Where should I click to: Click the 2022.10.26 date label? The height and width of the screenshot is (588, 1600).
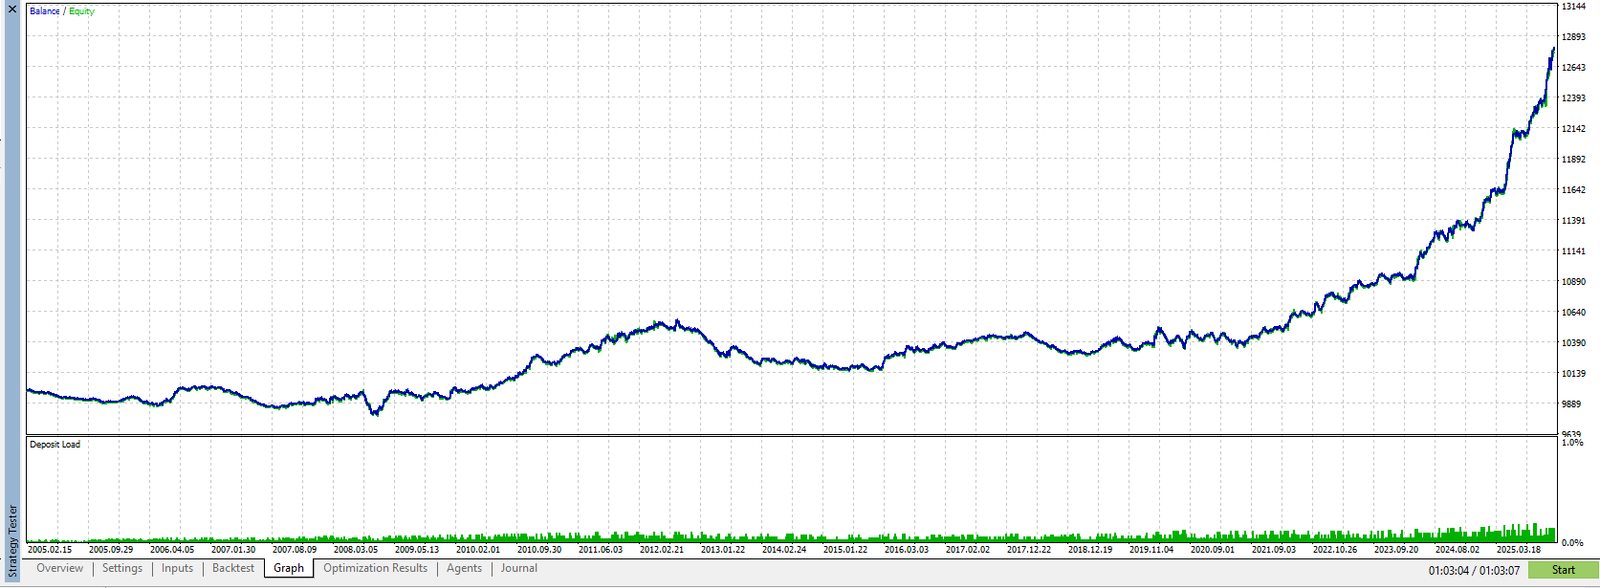[1335, 549]
